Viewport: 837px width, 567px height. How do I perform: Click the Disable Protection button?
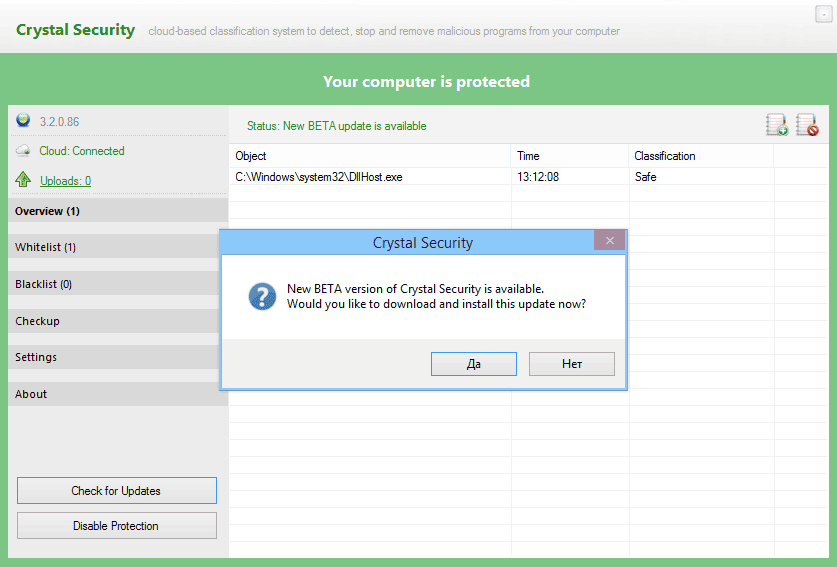[x=116, y=526]
